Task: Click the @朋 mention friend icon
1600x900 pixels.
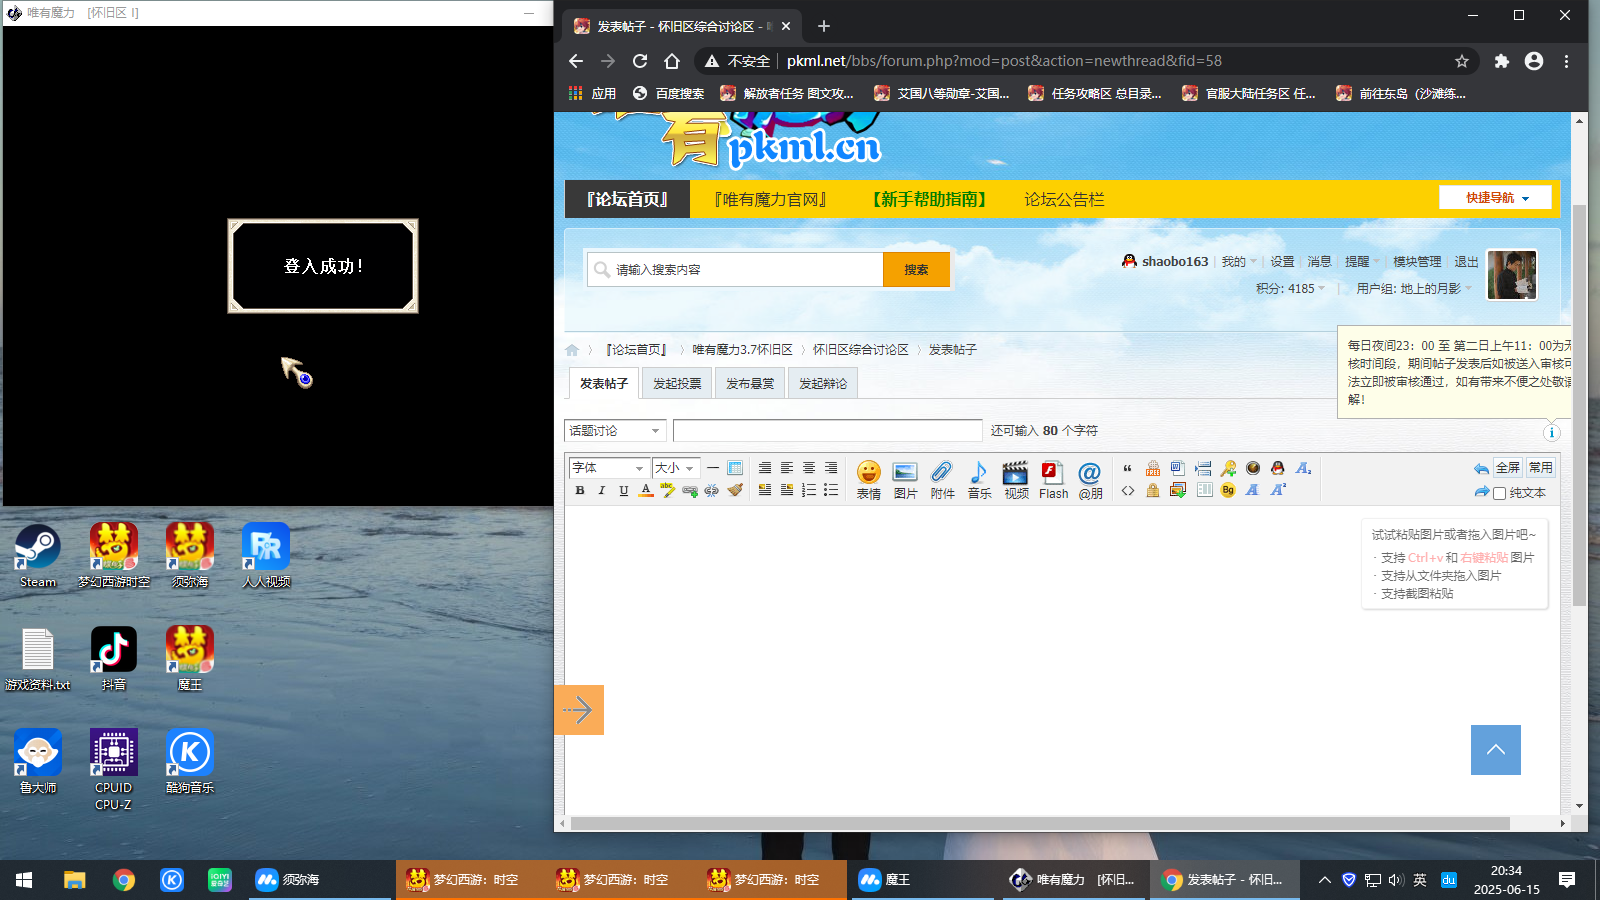Action: (x=1090, y=479)
